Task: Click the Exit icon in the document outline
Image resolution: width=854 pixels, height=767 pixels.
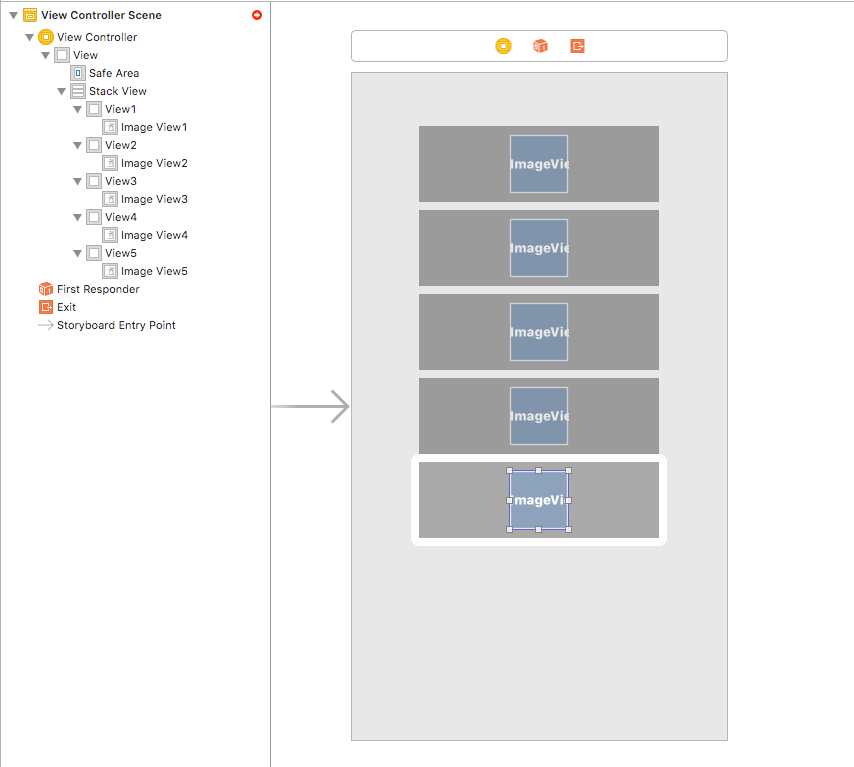Action: tap(45, 307)
